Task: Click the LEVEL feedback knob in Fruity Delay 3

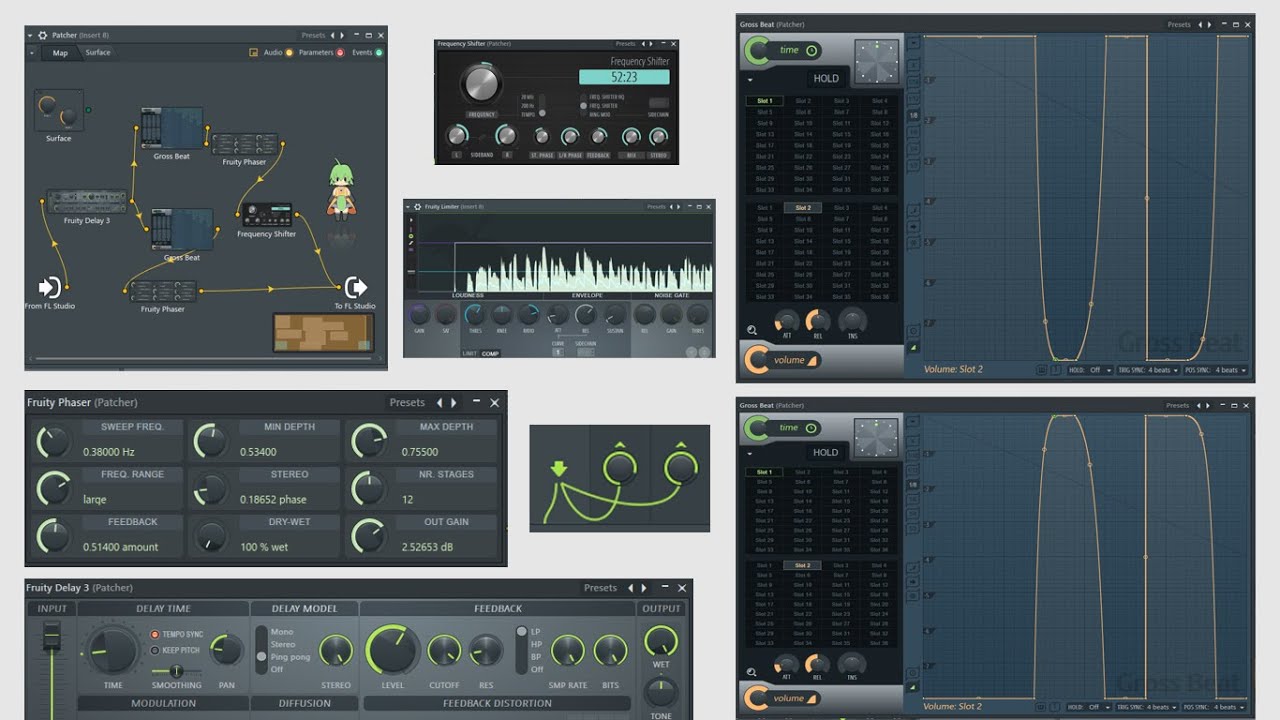Action: click(x=393, y=650)
